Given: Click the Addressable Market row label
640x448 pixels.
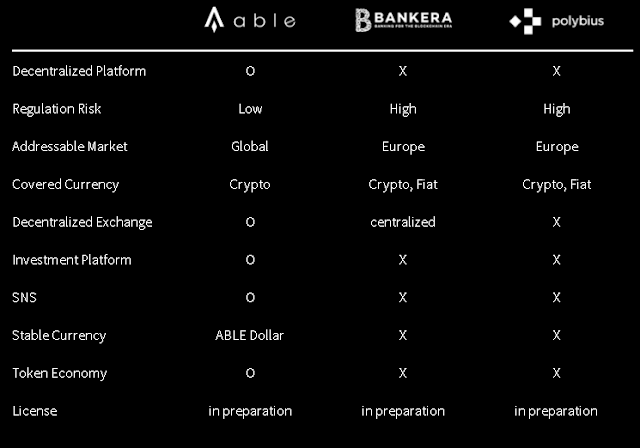Looking at the screenshot, I should click(70, 146).
